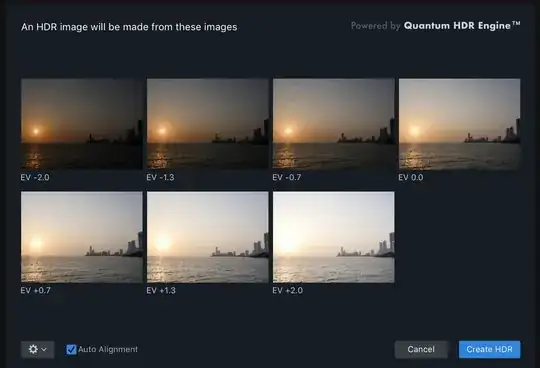
Task: Click the 'EV +2.0' label text
Action: point(288,290)
